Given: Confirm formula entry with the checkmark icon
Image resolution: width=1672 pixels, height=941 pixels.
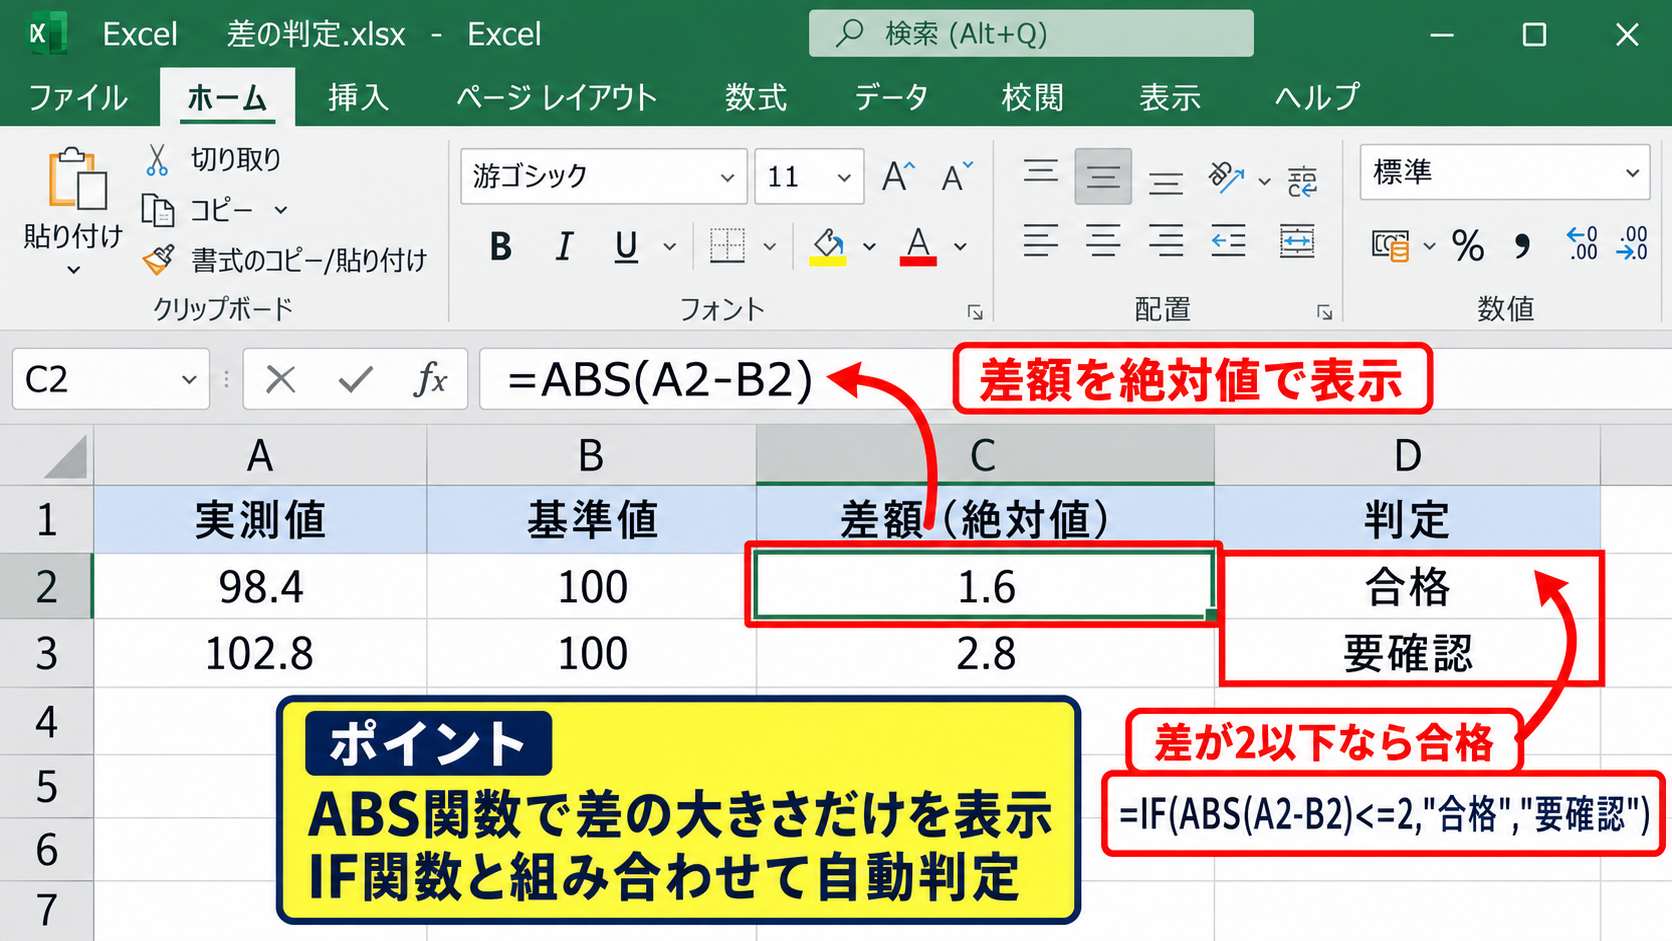Looking at the screenshot, I should coord(355,379).
